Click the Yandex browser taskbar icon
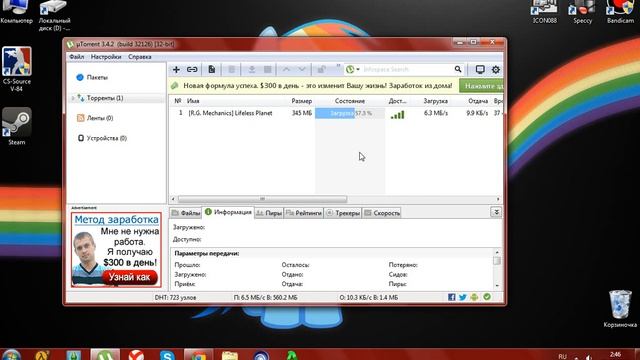 [136, 355]
